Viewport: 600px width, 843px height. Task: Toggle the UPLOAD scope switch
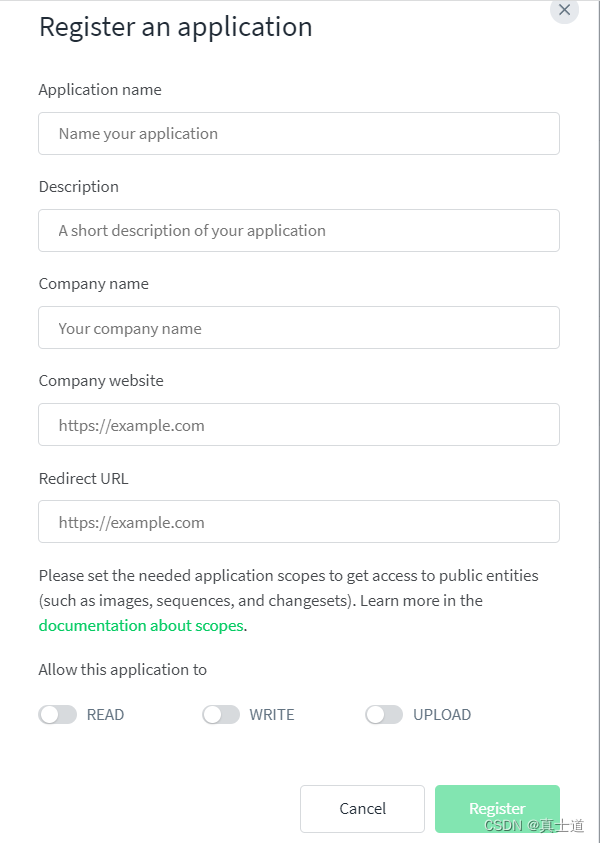(384, 715)
